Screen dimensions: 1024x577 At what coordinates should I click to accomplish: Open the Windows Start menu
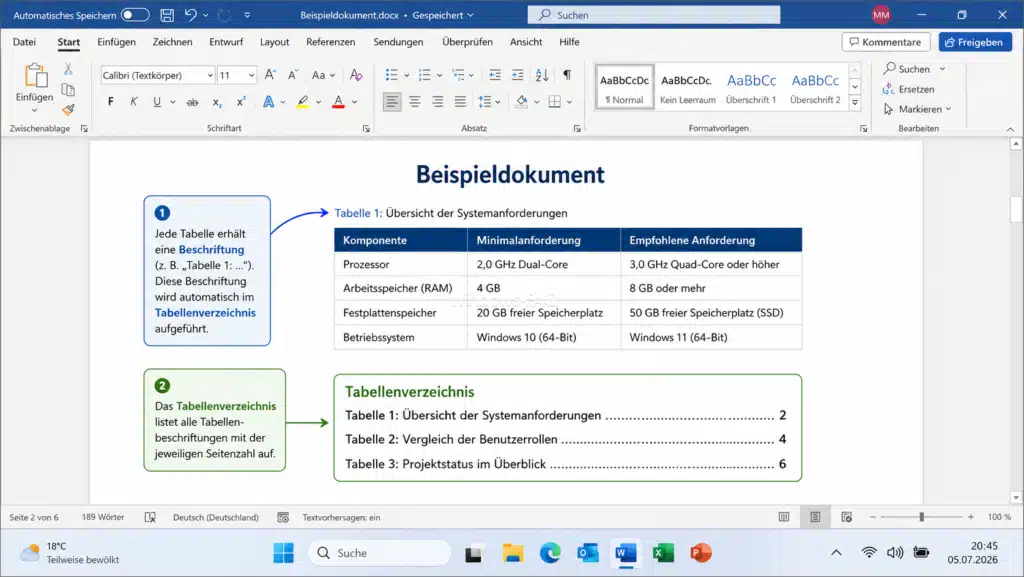pos(283,554)
